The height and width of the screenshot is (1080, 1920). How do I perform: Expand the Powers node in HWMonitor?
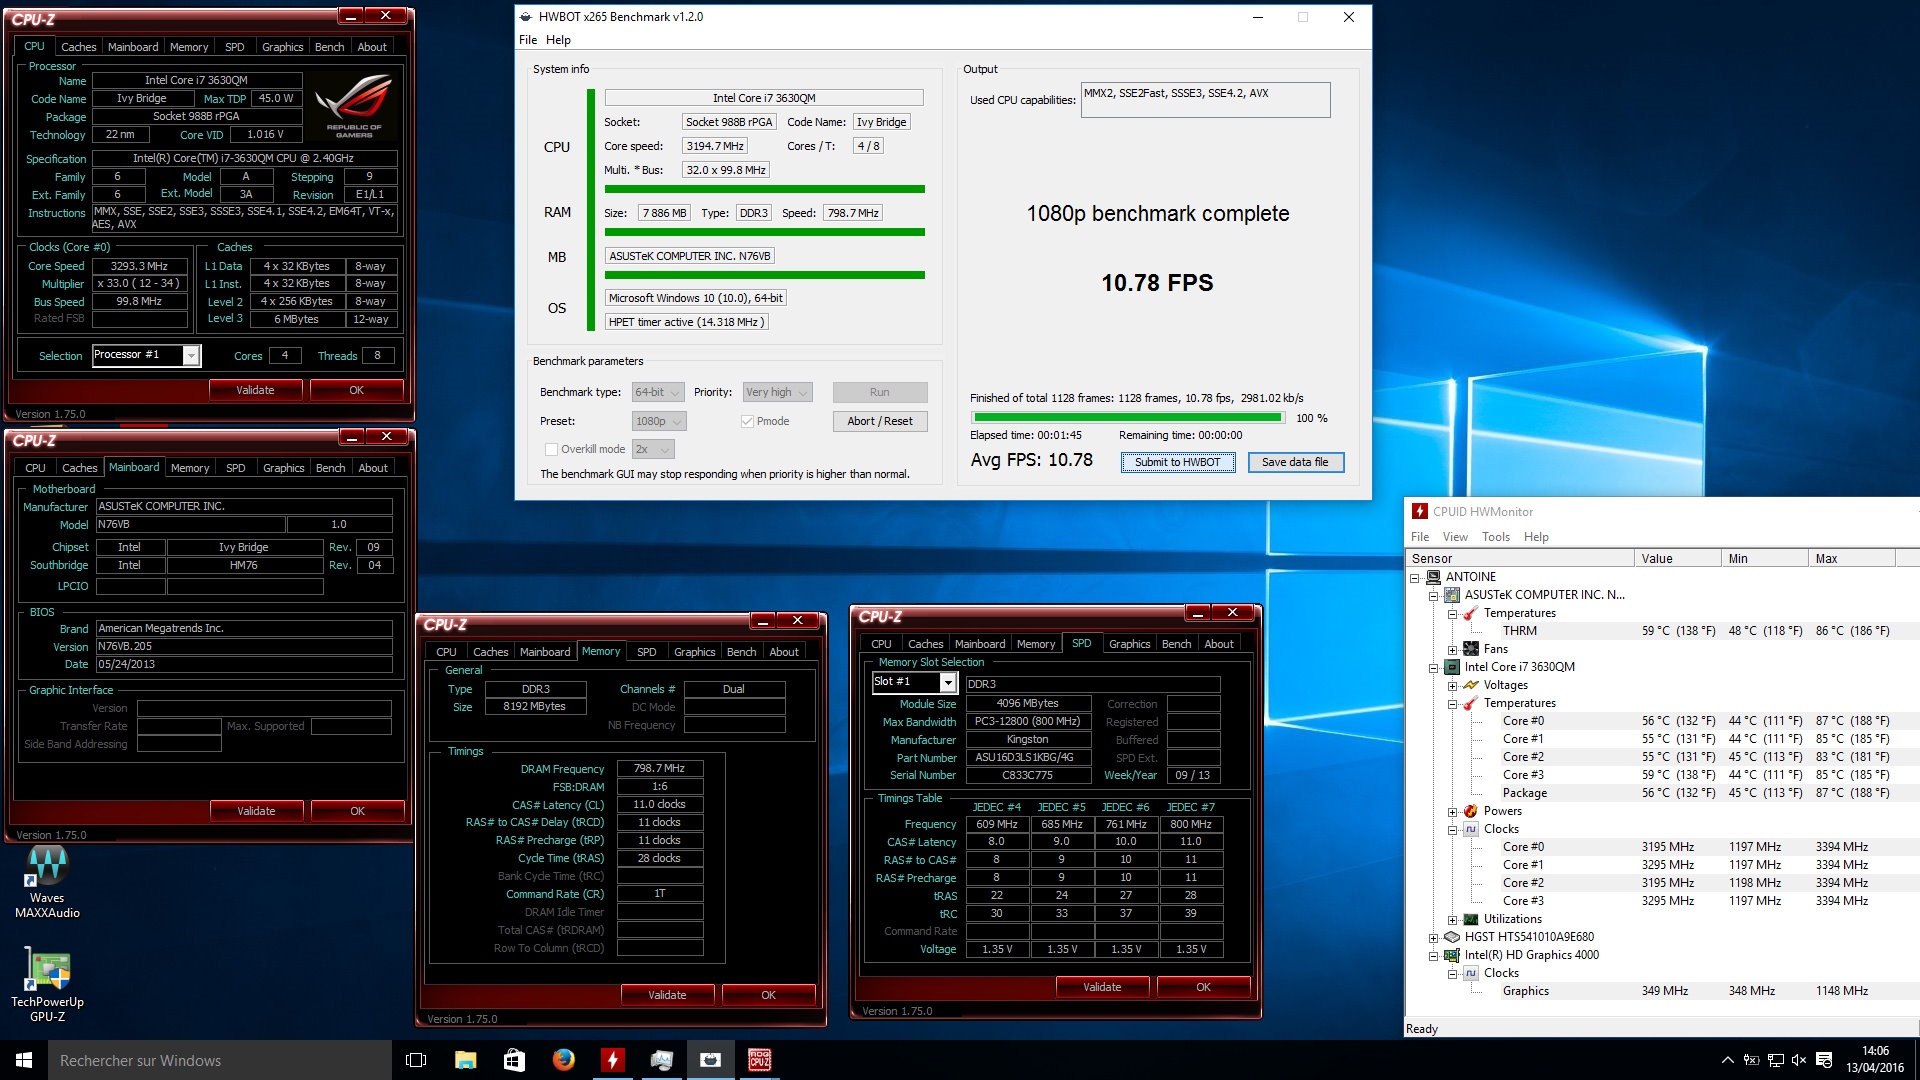(x=1452, y=812)
